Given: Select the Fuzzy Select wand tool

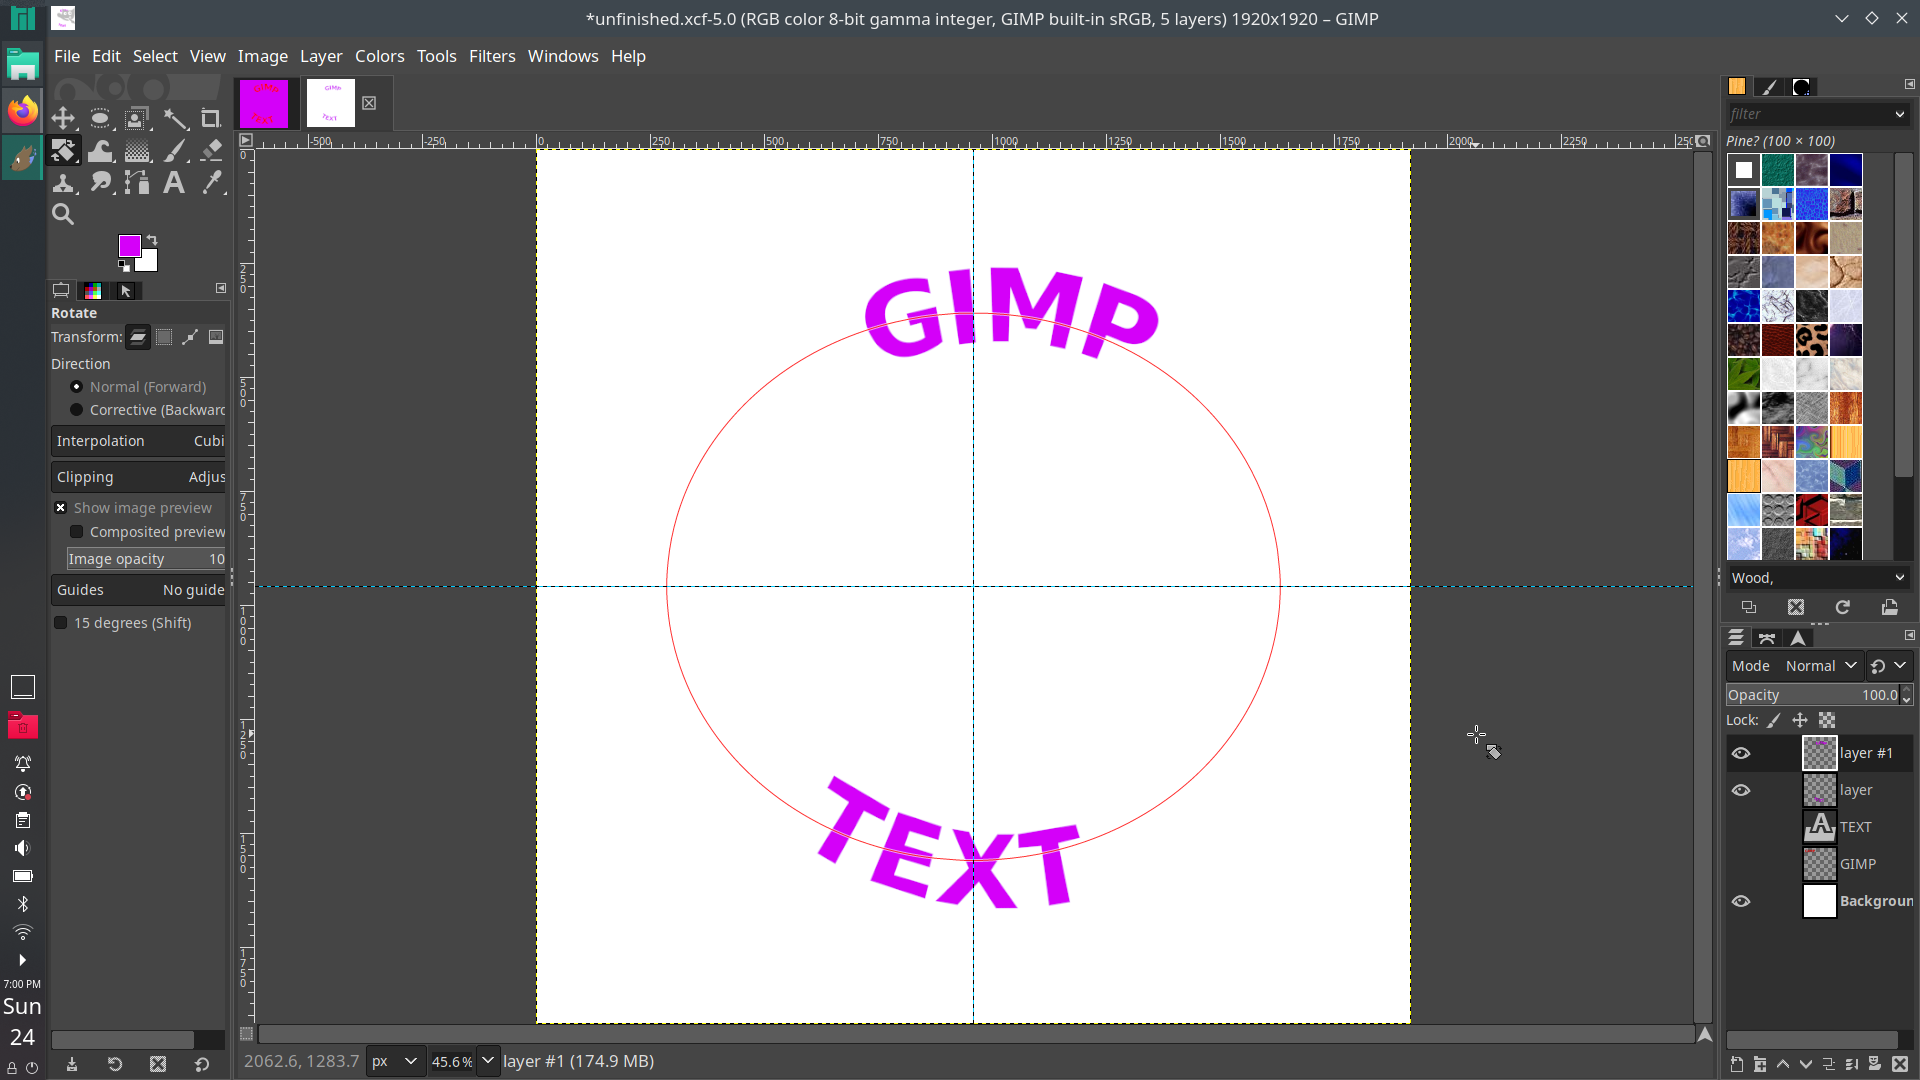Looking at the screenshot, I should (x=175, y=119).
